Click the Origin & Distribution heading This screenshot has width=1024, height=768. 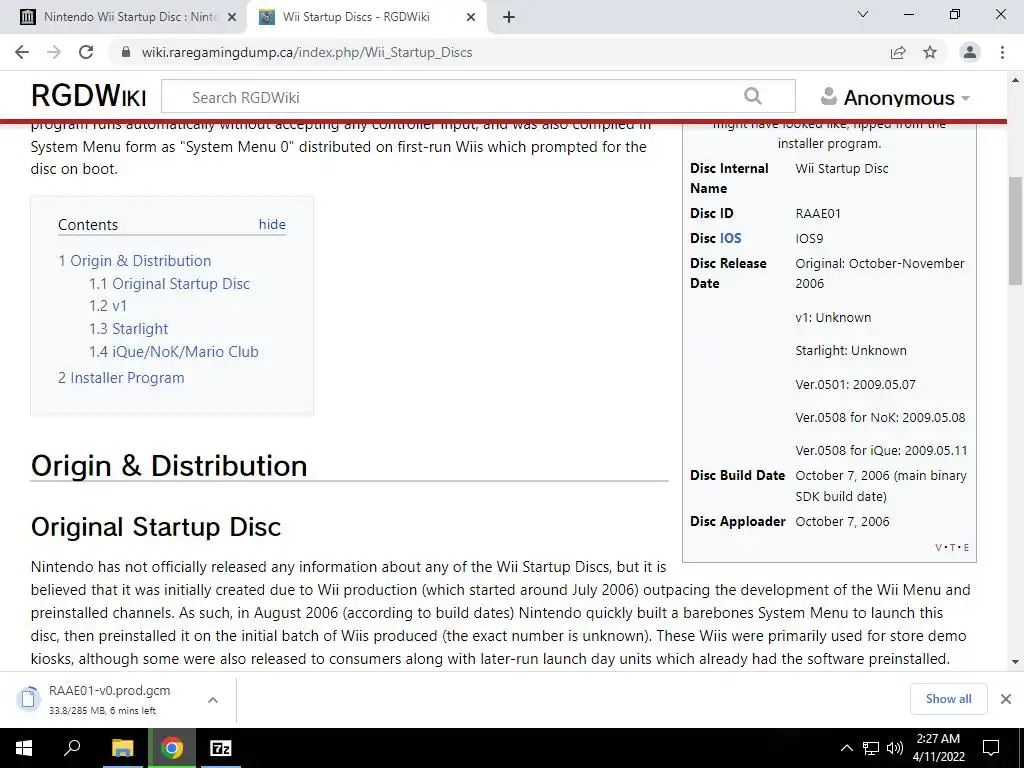coord(168,466)
